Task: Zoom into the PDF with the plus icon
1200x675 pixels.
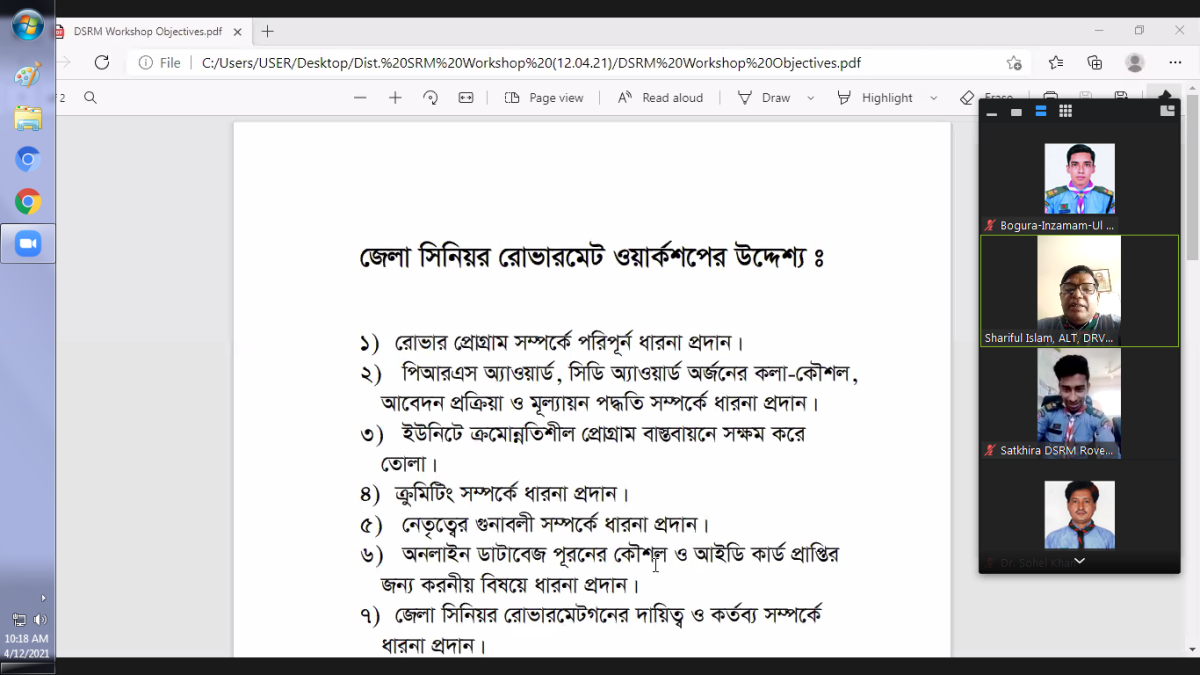Action: [394, 97]
